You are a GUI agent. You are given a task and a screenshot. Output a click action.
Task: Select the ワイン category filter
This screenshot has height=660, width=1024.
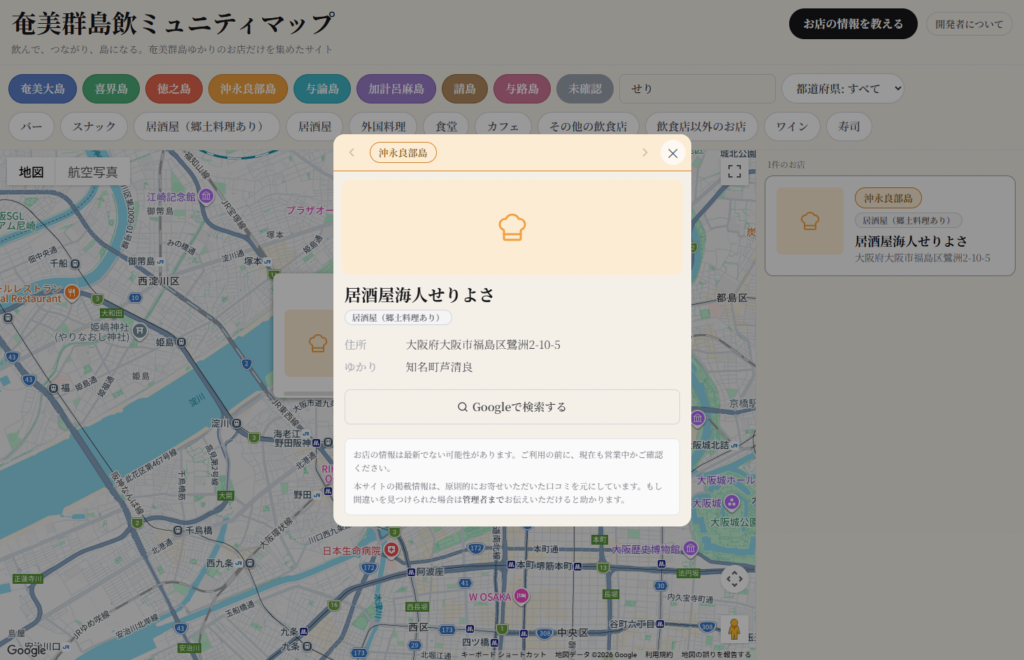tap(792, 127)
